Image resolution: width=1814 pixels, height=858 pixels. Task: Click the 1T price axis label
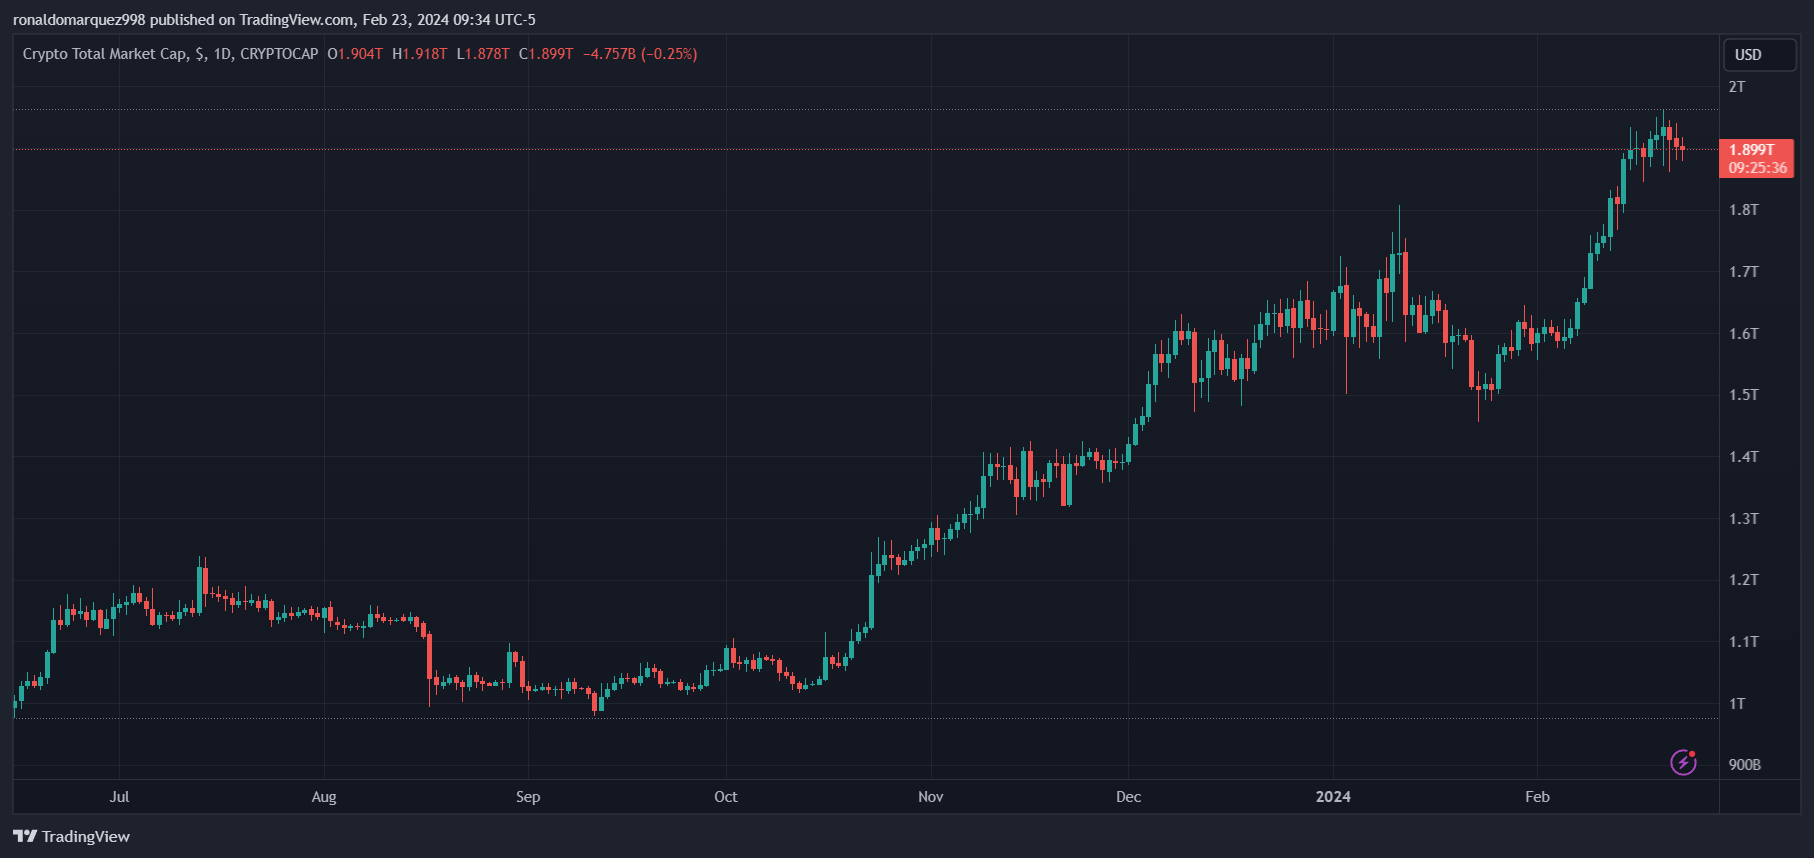(x=1737, y=704)
